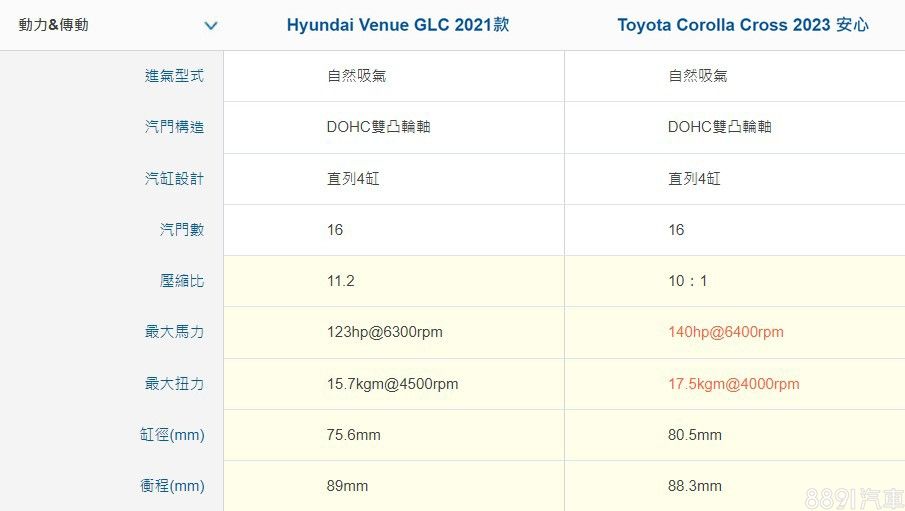The image size is (905, 511).
Task: Select the 汽門構造 row label
Action: pyautogui.click(x=174, y=127)
